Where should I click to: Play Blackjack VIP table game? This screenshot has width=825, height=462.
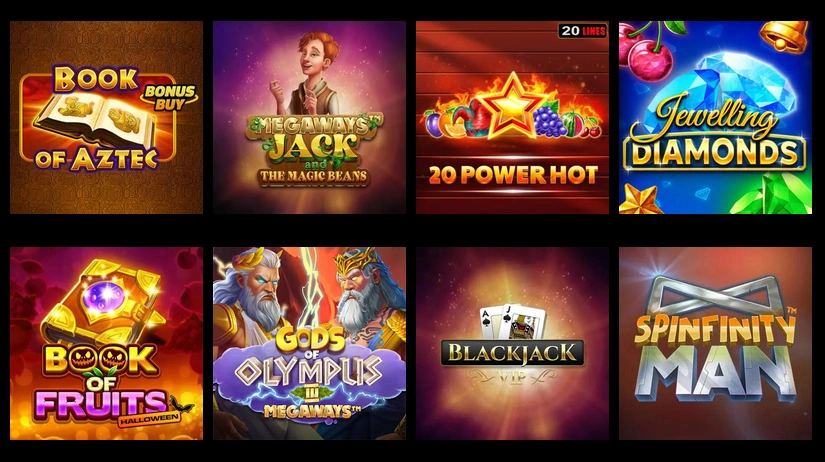512,344
